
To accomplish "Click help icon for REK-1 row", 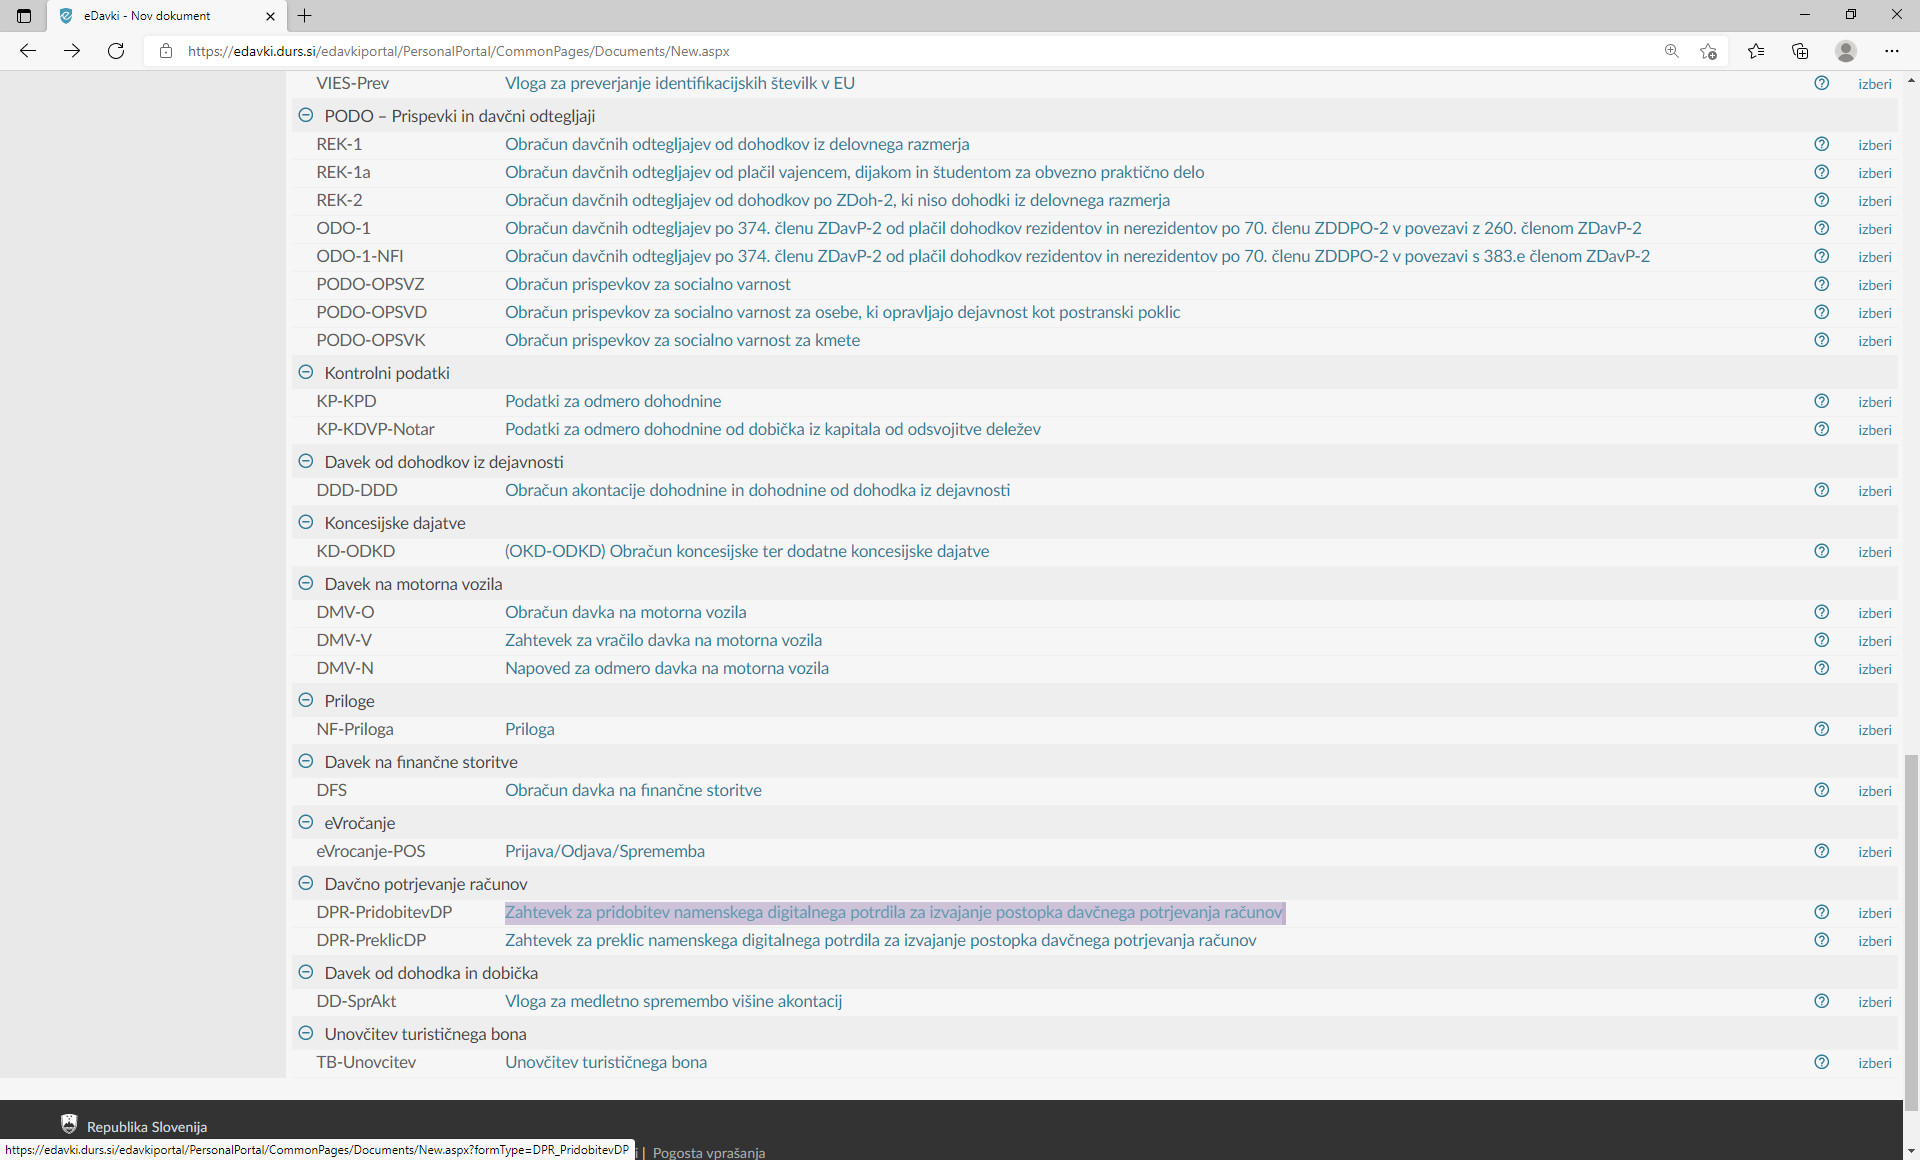I will [1821, 144].
